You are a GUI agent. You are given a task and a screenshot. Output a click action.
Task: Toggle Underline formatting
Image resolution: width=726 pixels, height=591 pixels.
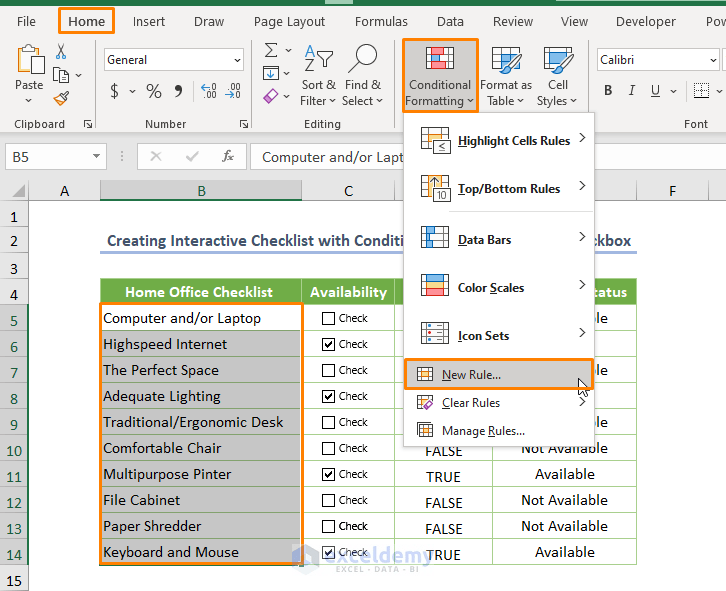point(655,90)
